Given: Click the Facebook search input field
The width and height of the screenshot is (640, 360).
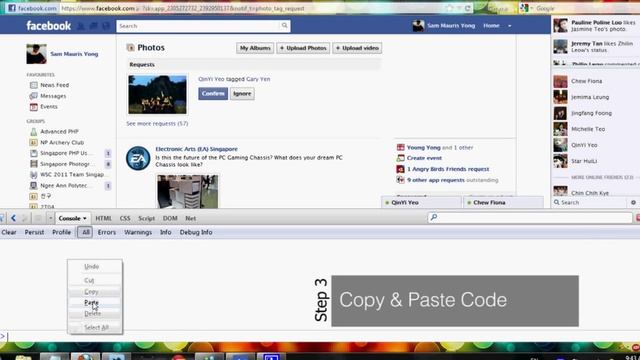Looking at the screenshot, I should (x=198, y=26).
